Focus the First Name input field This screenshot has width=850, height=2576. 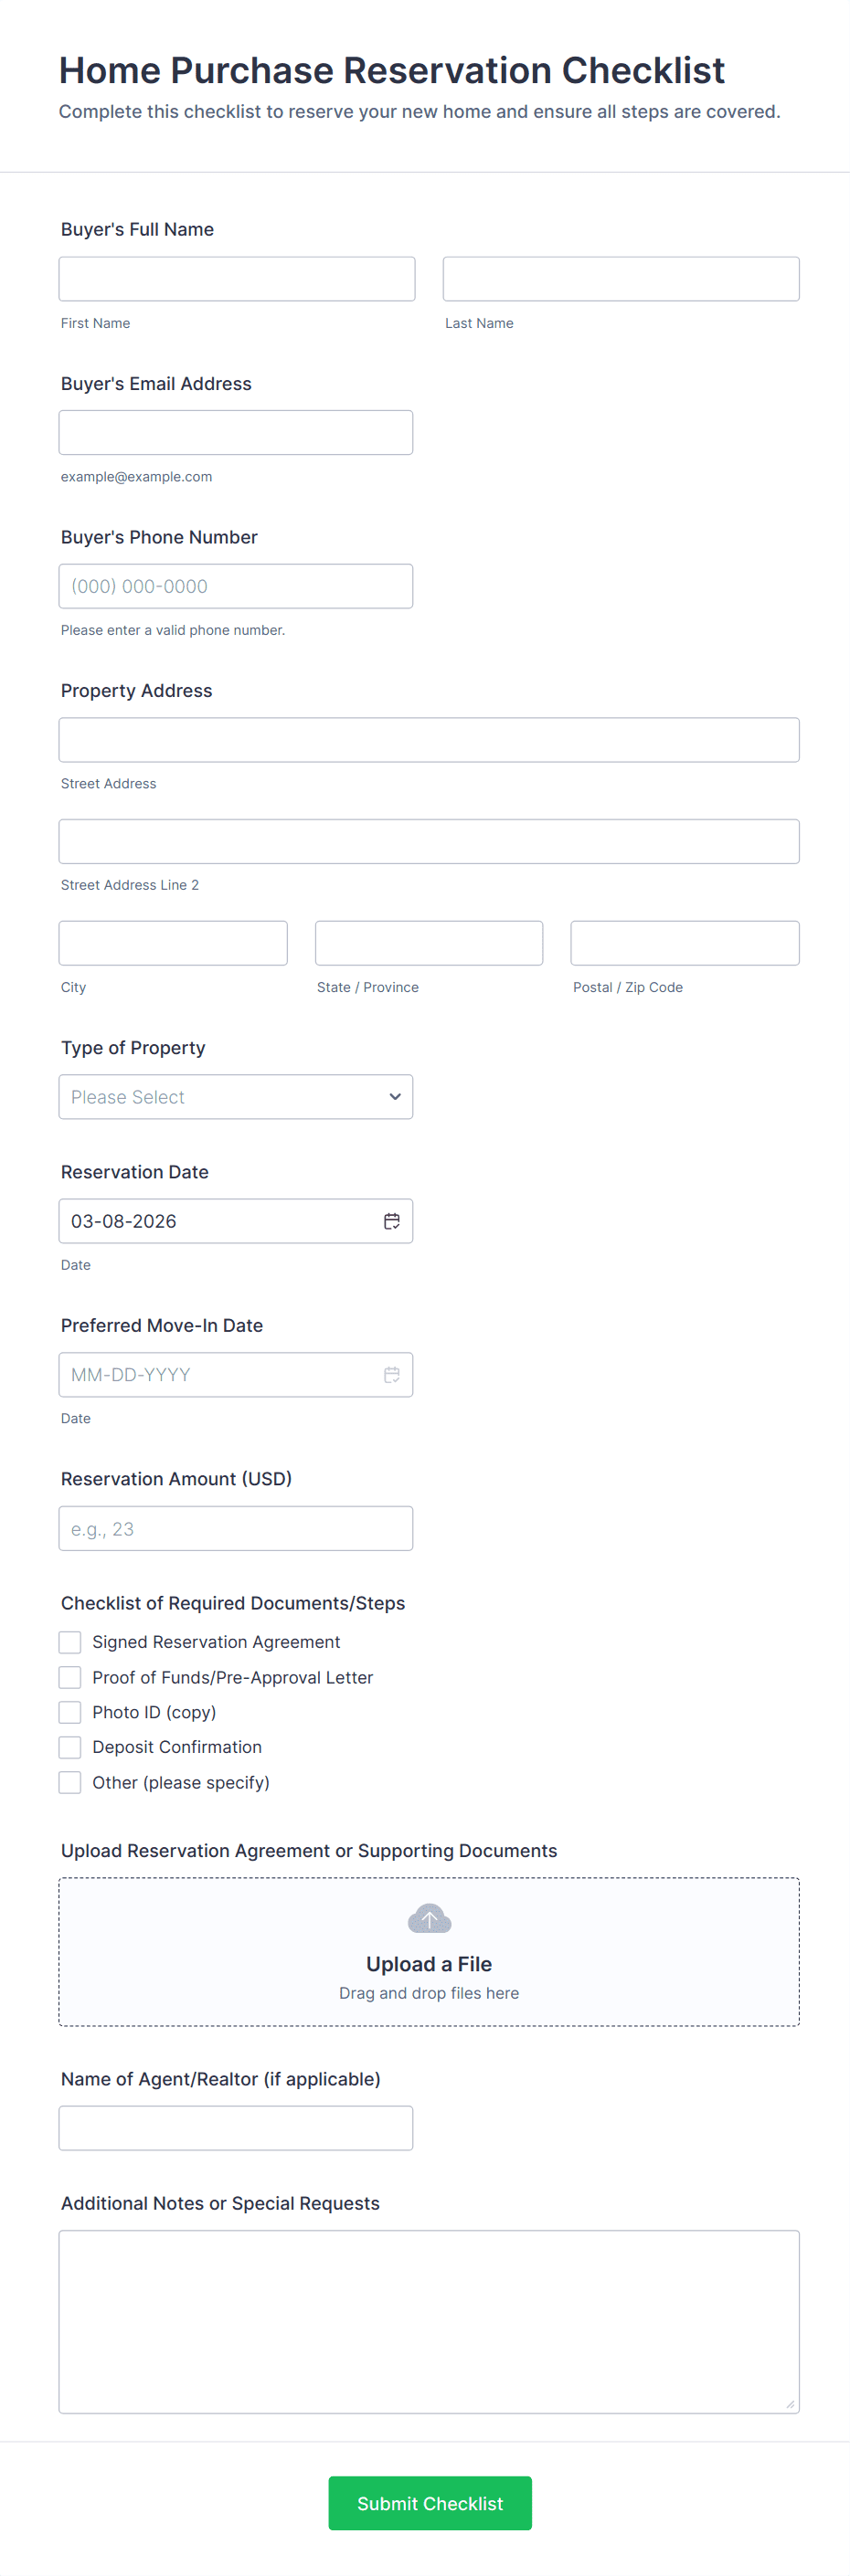point(237,279)
